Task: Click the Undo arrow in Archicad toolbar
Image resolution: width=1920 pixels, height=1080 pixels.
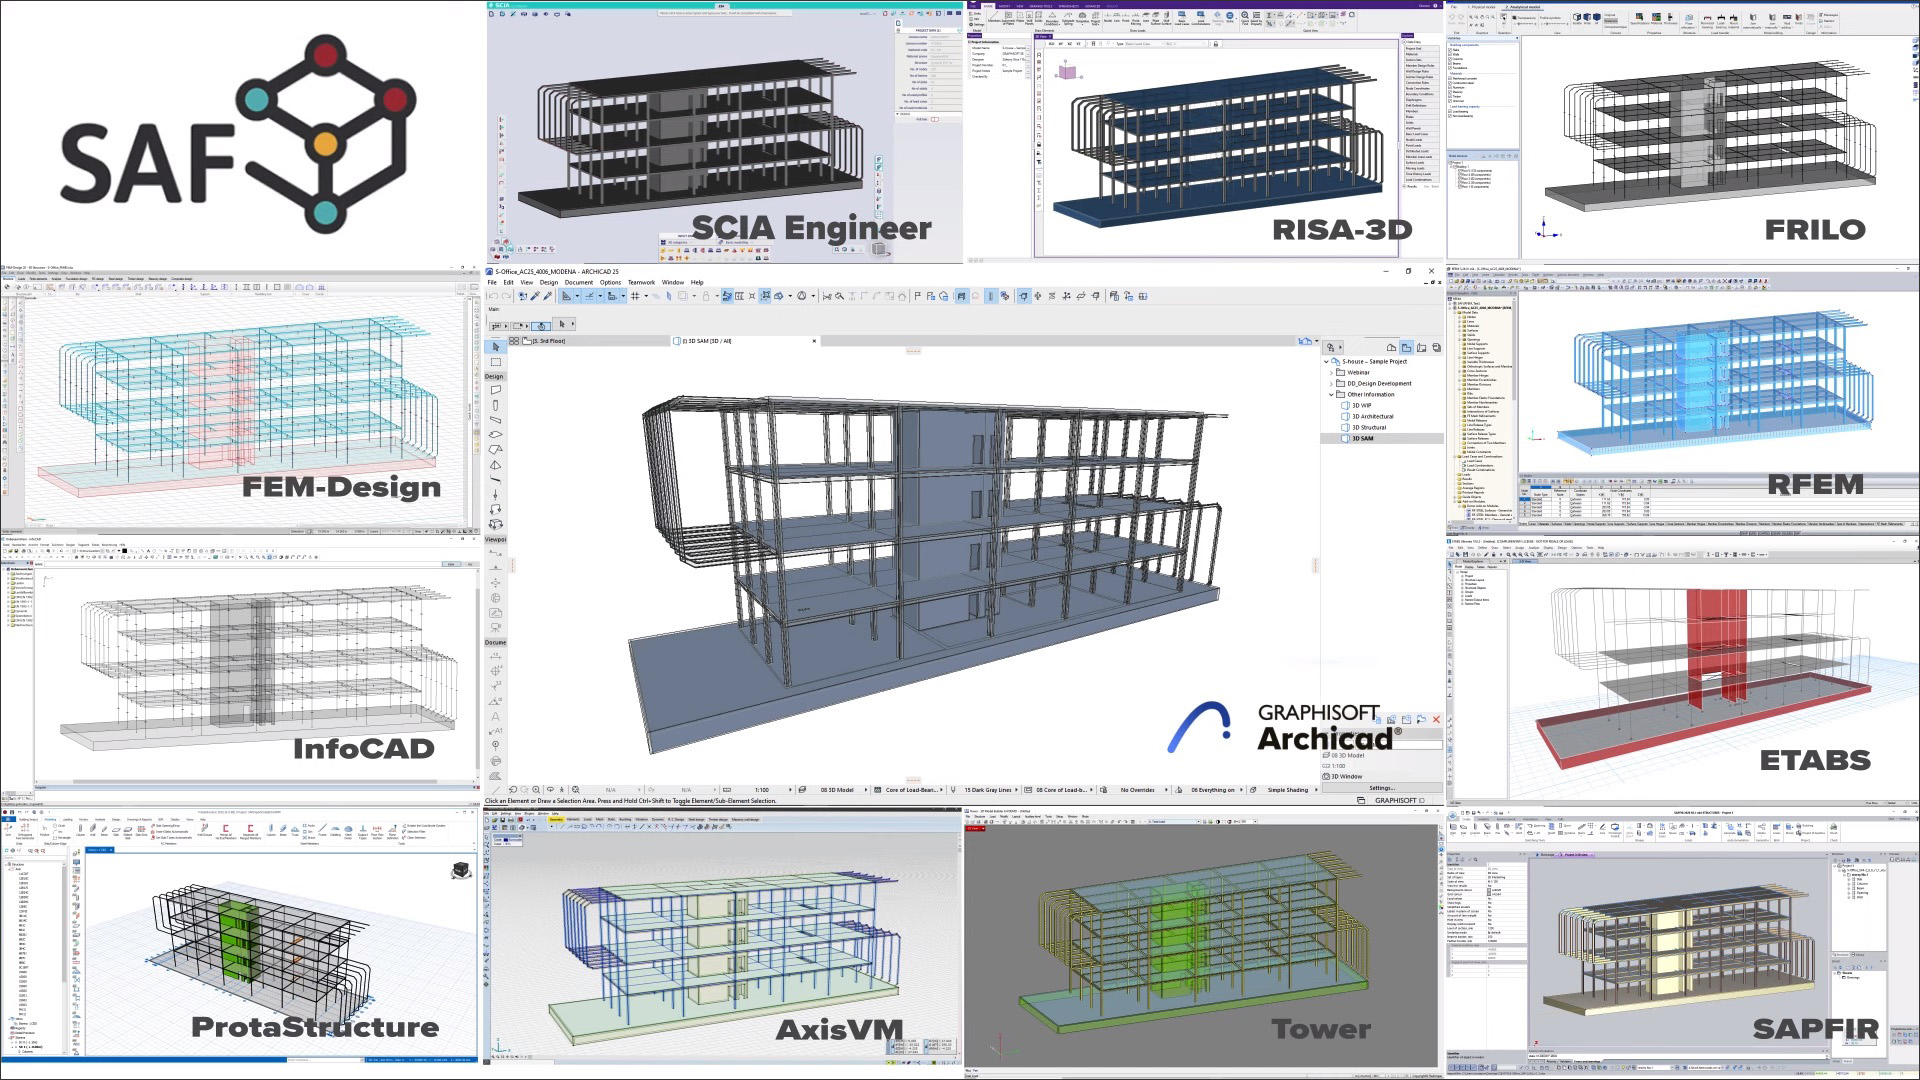Action: click(493, 296)
